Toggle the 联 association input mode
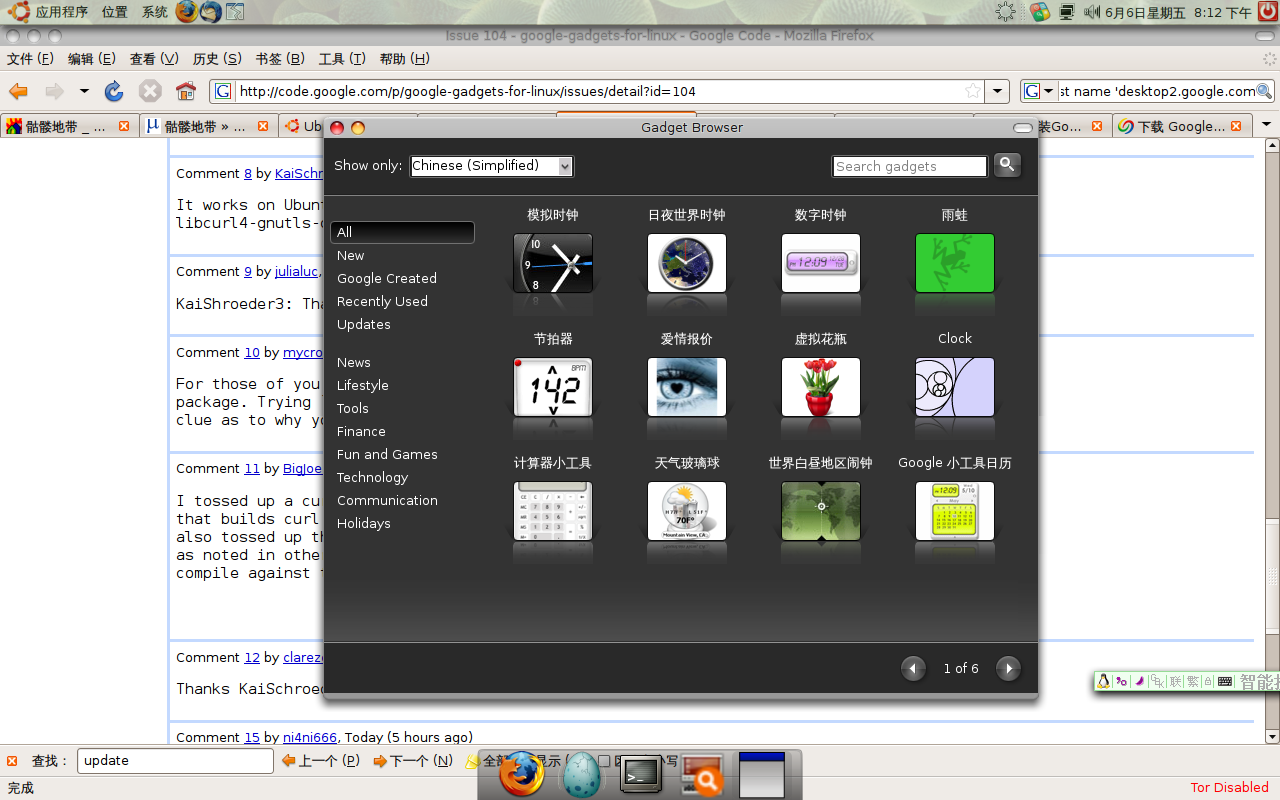This screenshot has height=800, width=1280. 1175,681
